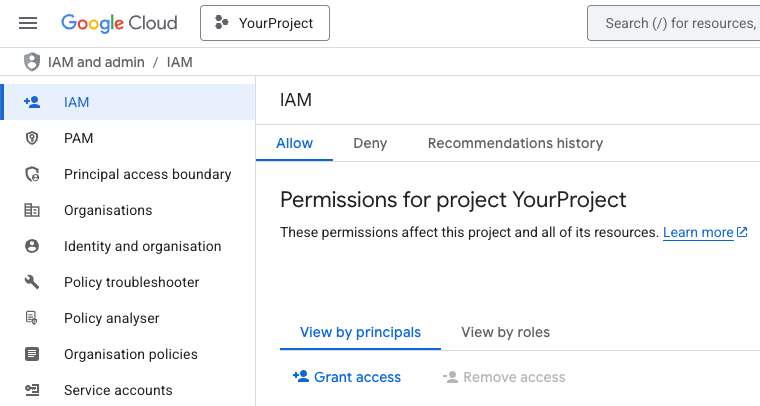Viewport: 760px width, 406px height.
Task: Click the Service accounts key icon
Action: pyautogui.click(x=32, y=390)
